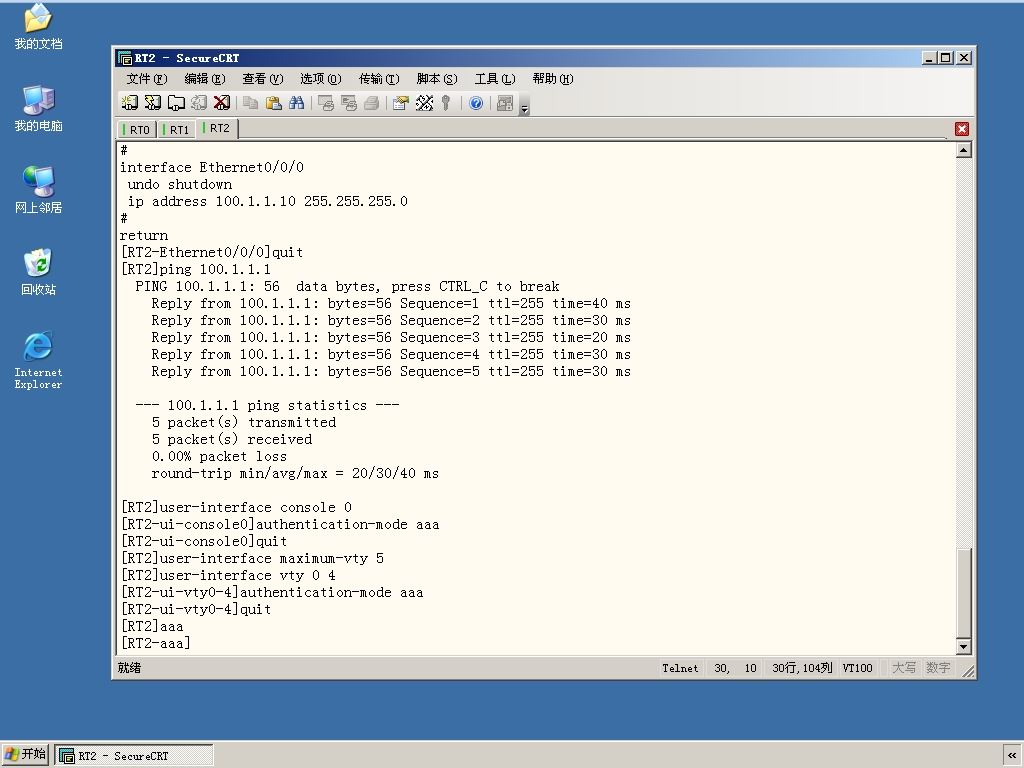Open the 查看(V) menu

(263, 79)
